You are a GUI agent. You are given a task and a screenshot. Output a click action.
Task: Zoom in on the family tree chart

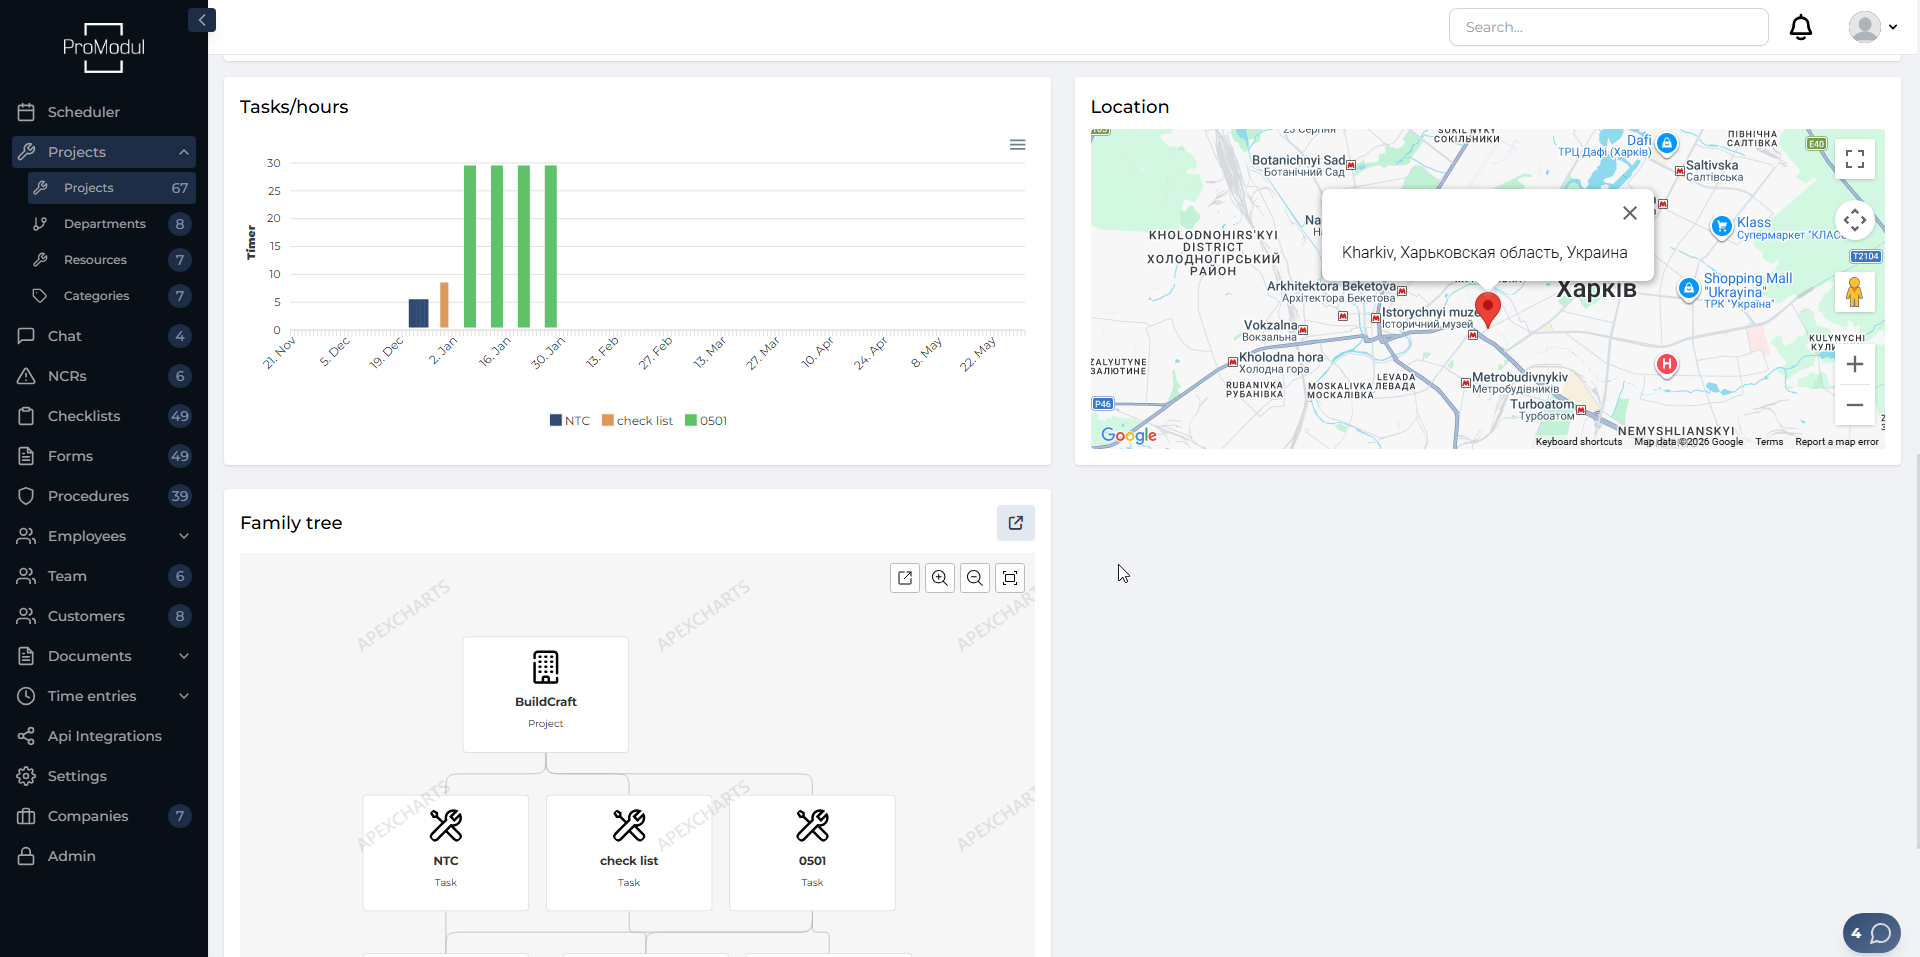pos(939,578)
